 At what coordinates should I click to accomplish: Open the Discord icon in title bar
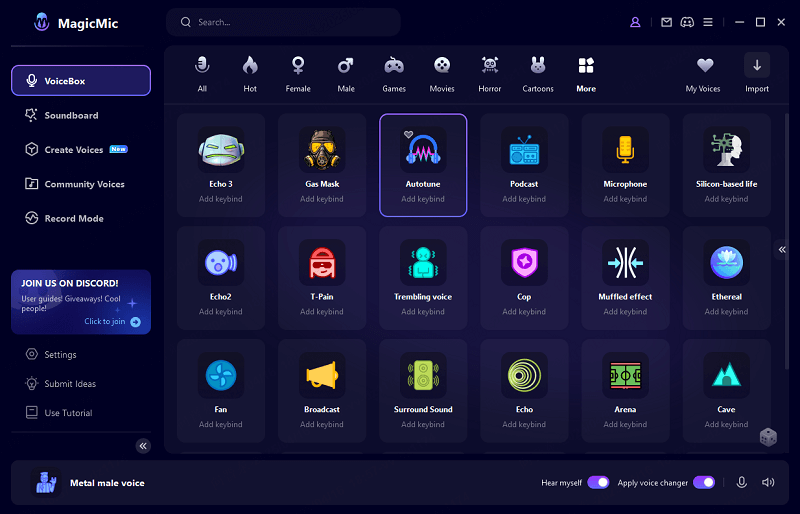[687, 22]
